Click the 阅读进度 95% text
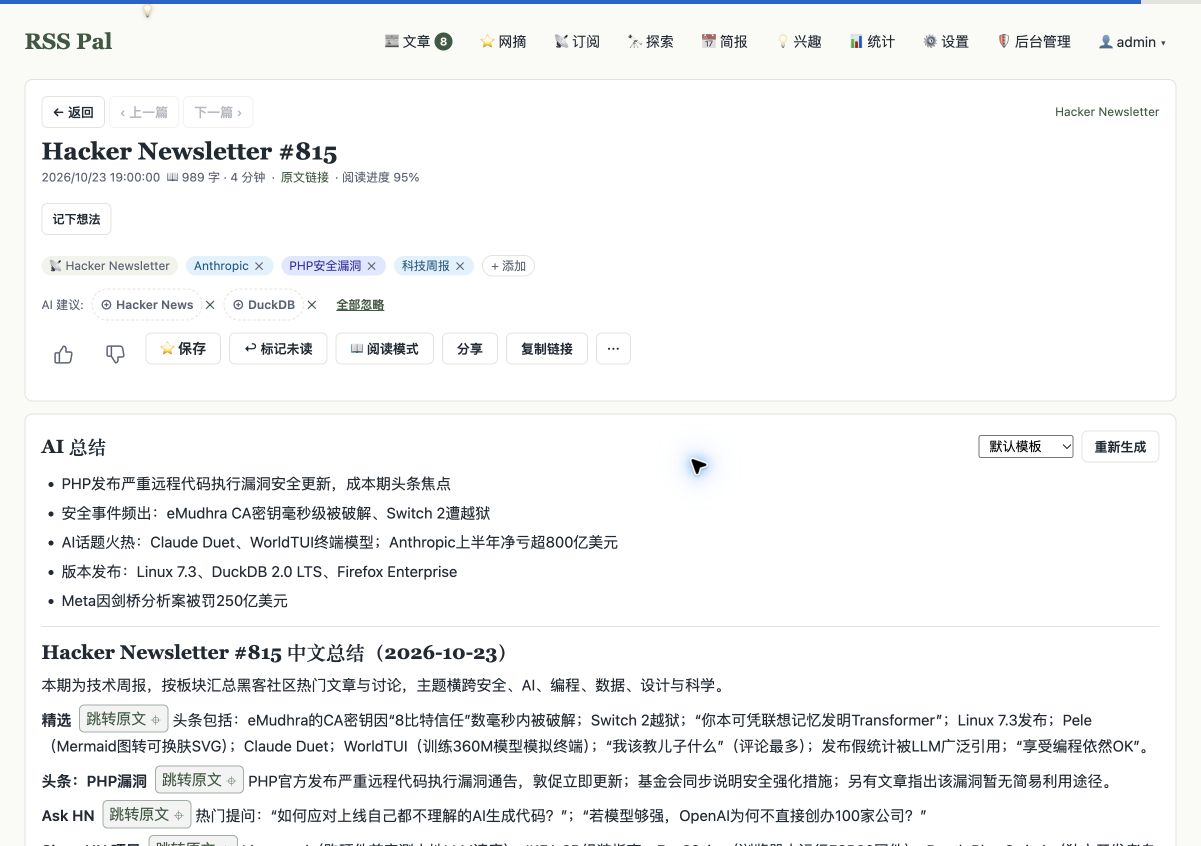Screen dimensions: 1201x846 [x=381, y=177]
